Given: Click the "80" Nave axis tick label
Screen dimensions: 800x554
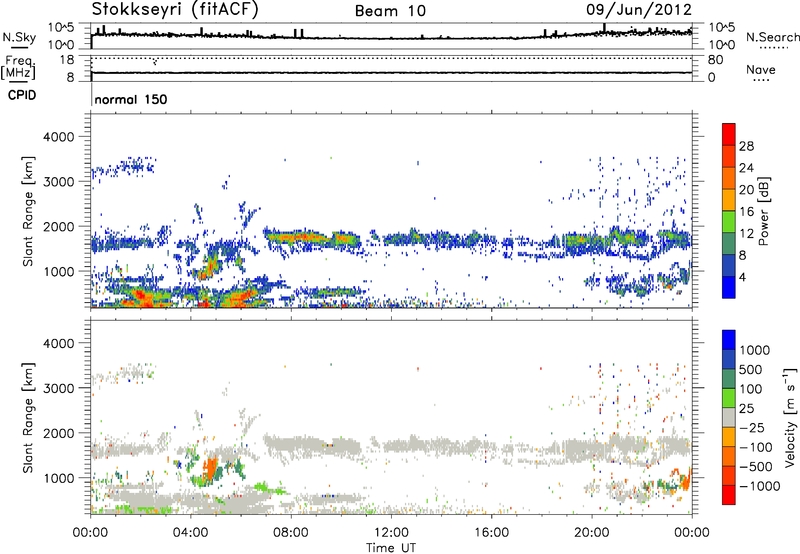Looking at the screenshot, I should click(715, 60).
